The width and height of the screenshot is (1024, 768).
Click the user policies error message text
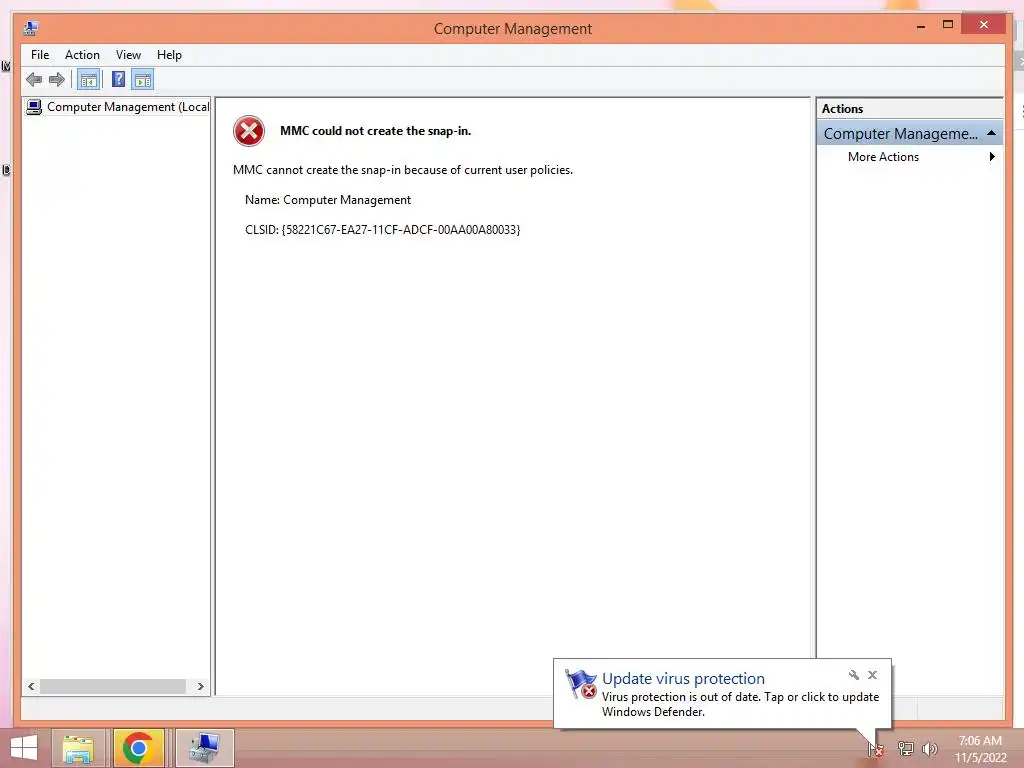403,170
